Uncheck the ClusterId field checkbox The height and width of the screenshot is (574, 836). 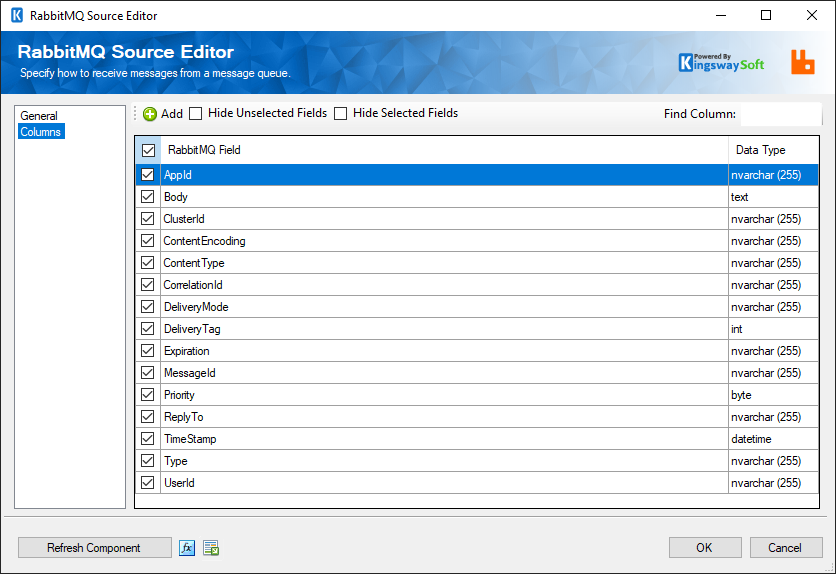[148, 219]
